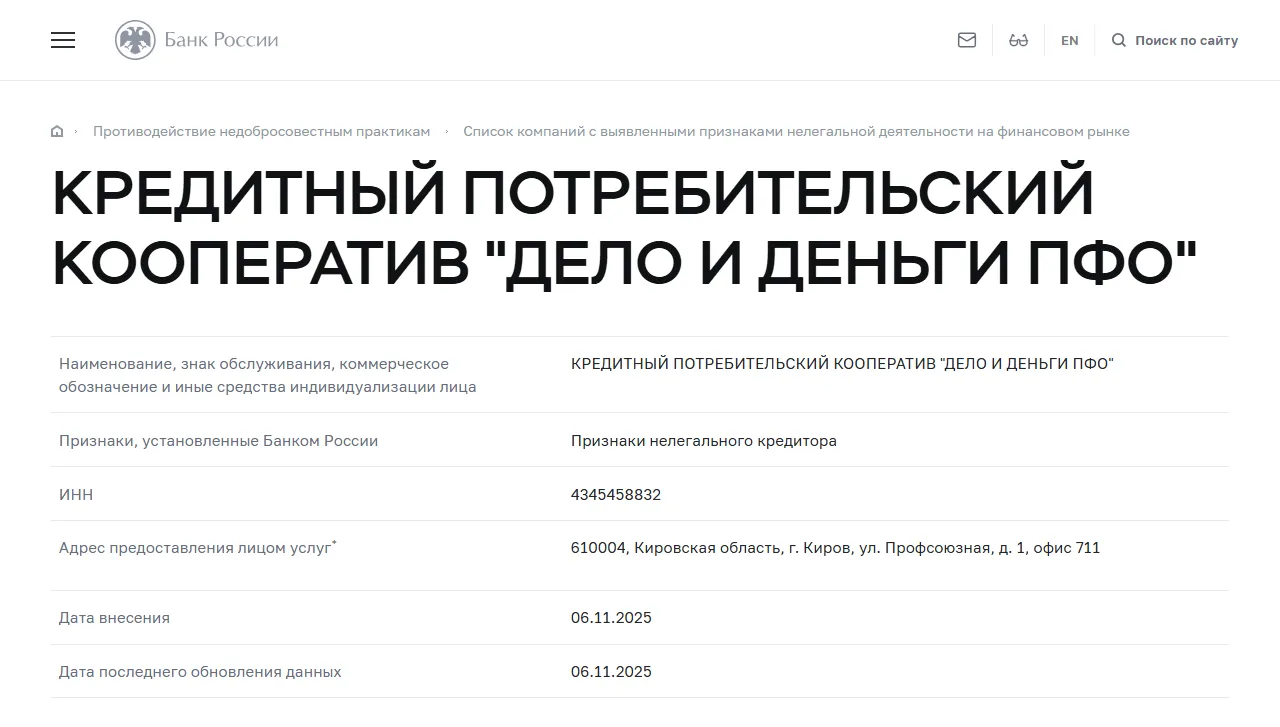
Task: Click the magnifier search icon
Action: pyautogui.click(x=1119, y=40)
